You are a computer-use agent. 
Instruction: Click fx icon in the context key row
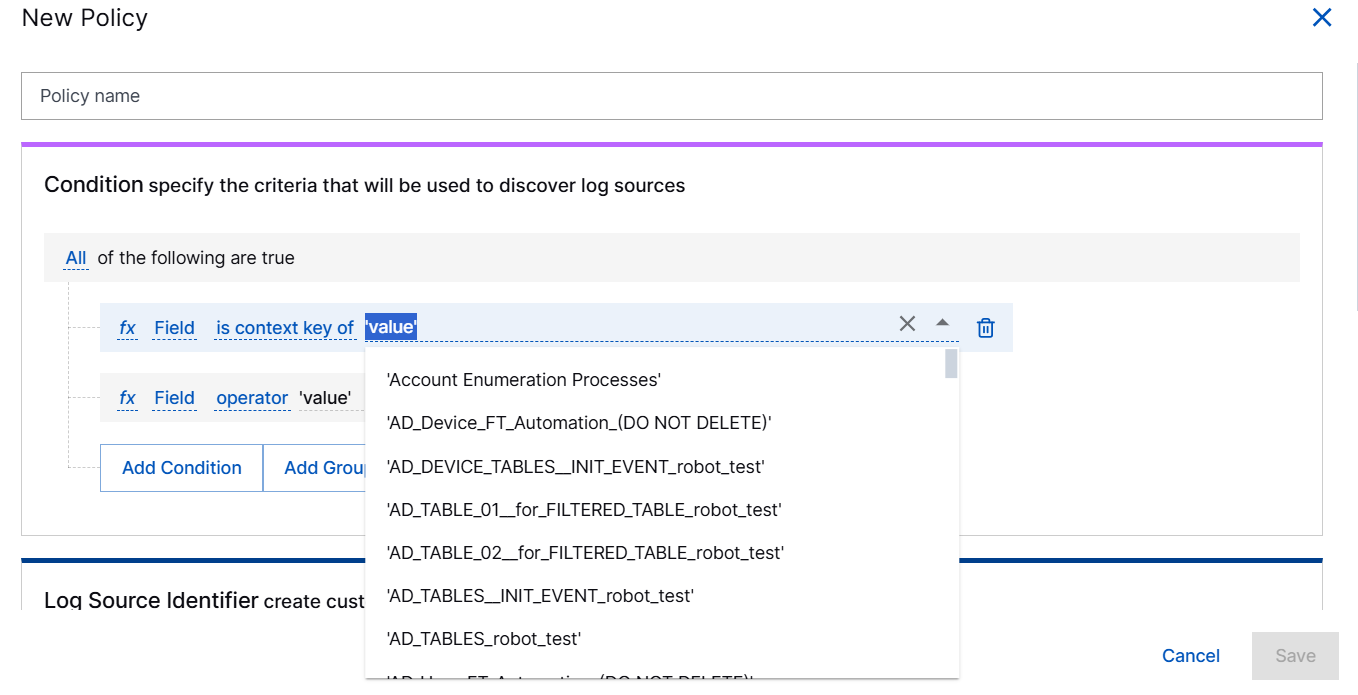click(x=127, y=328)
